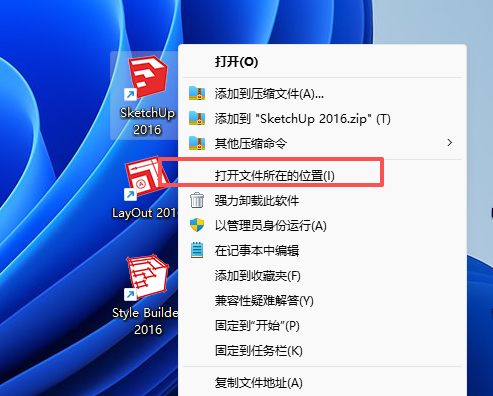This screenshot has height=396, width=493.
Task: Click the archive icon beside 其他压缩命令
Action: 197,143
